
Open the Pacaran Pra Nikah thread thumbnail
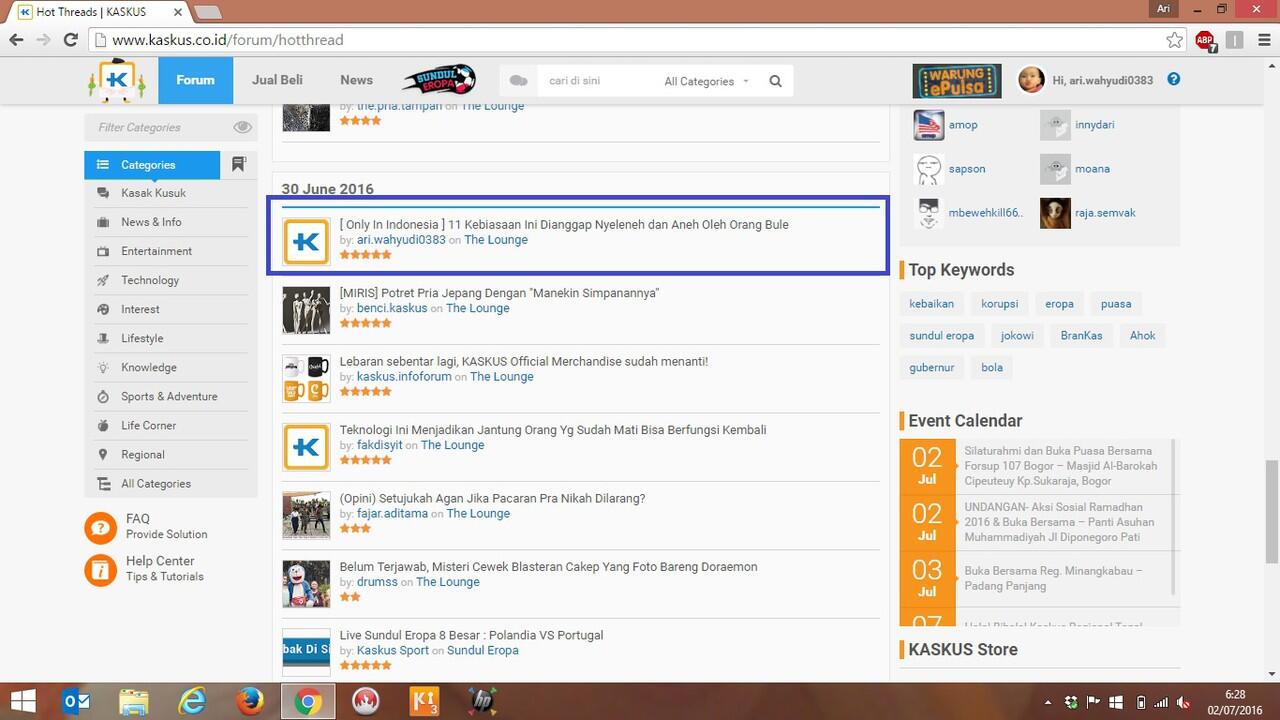(x=306, y=515)
